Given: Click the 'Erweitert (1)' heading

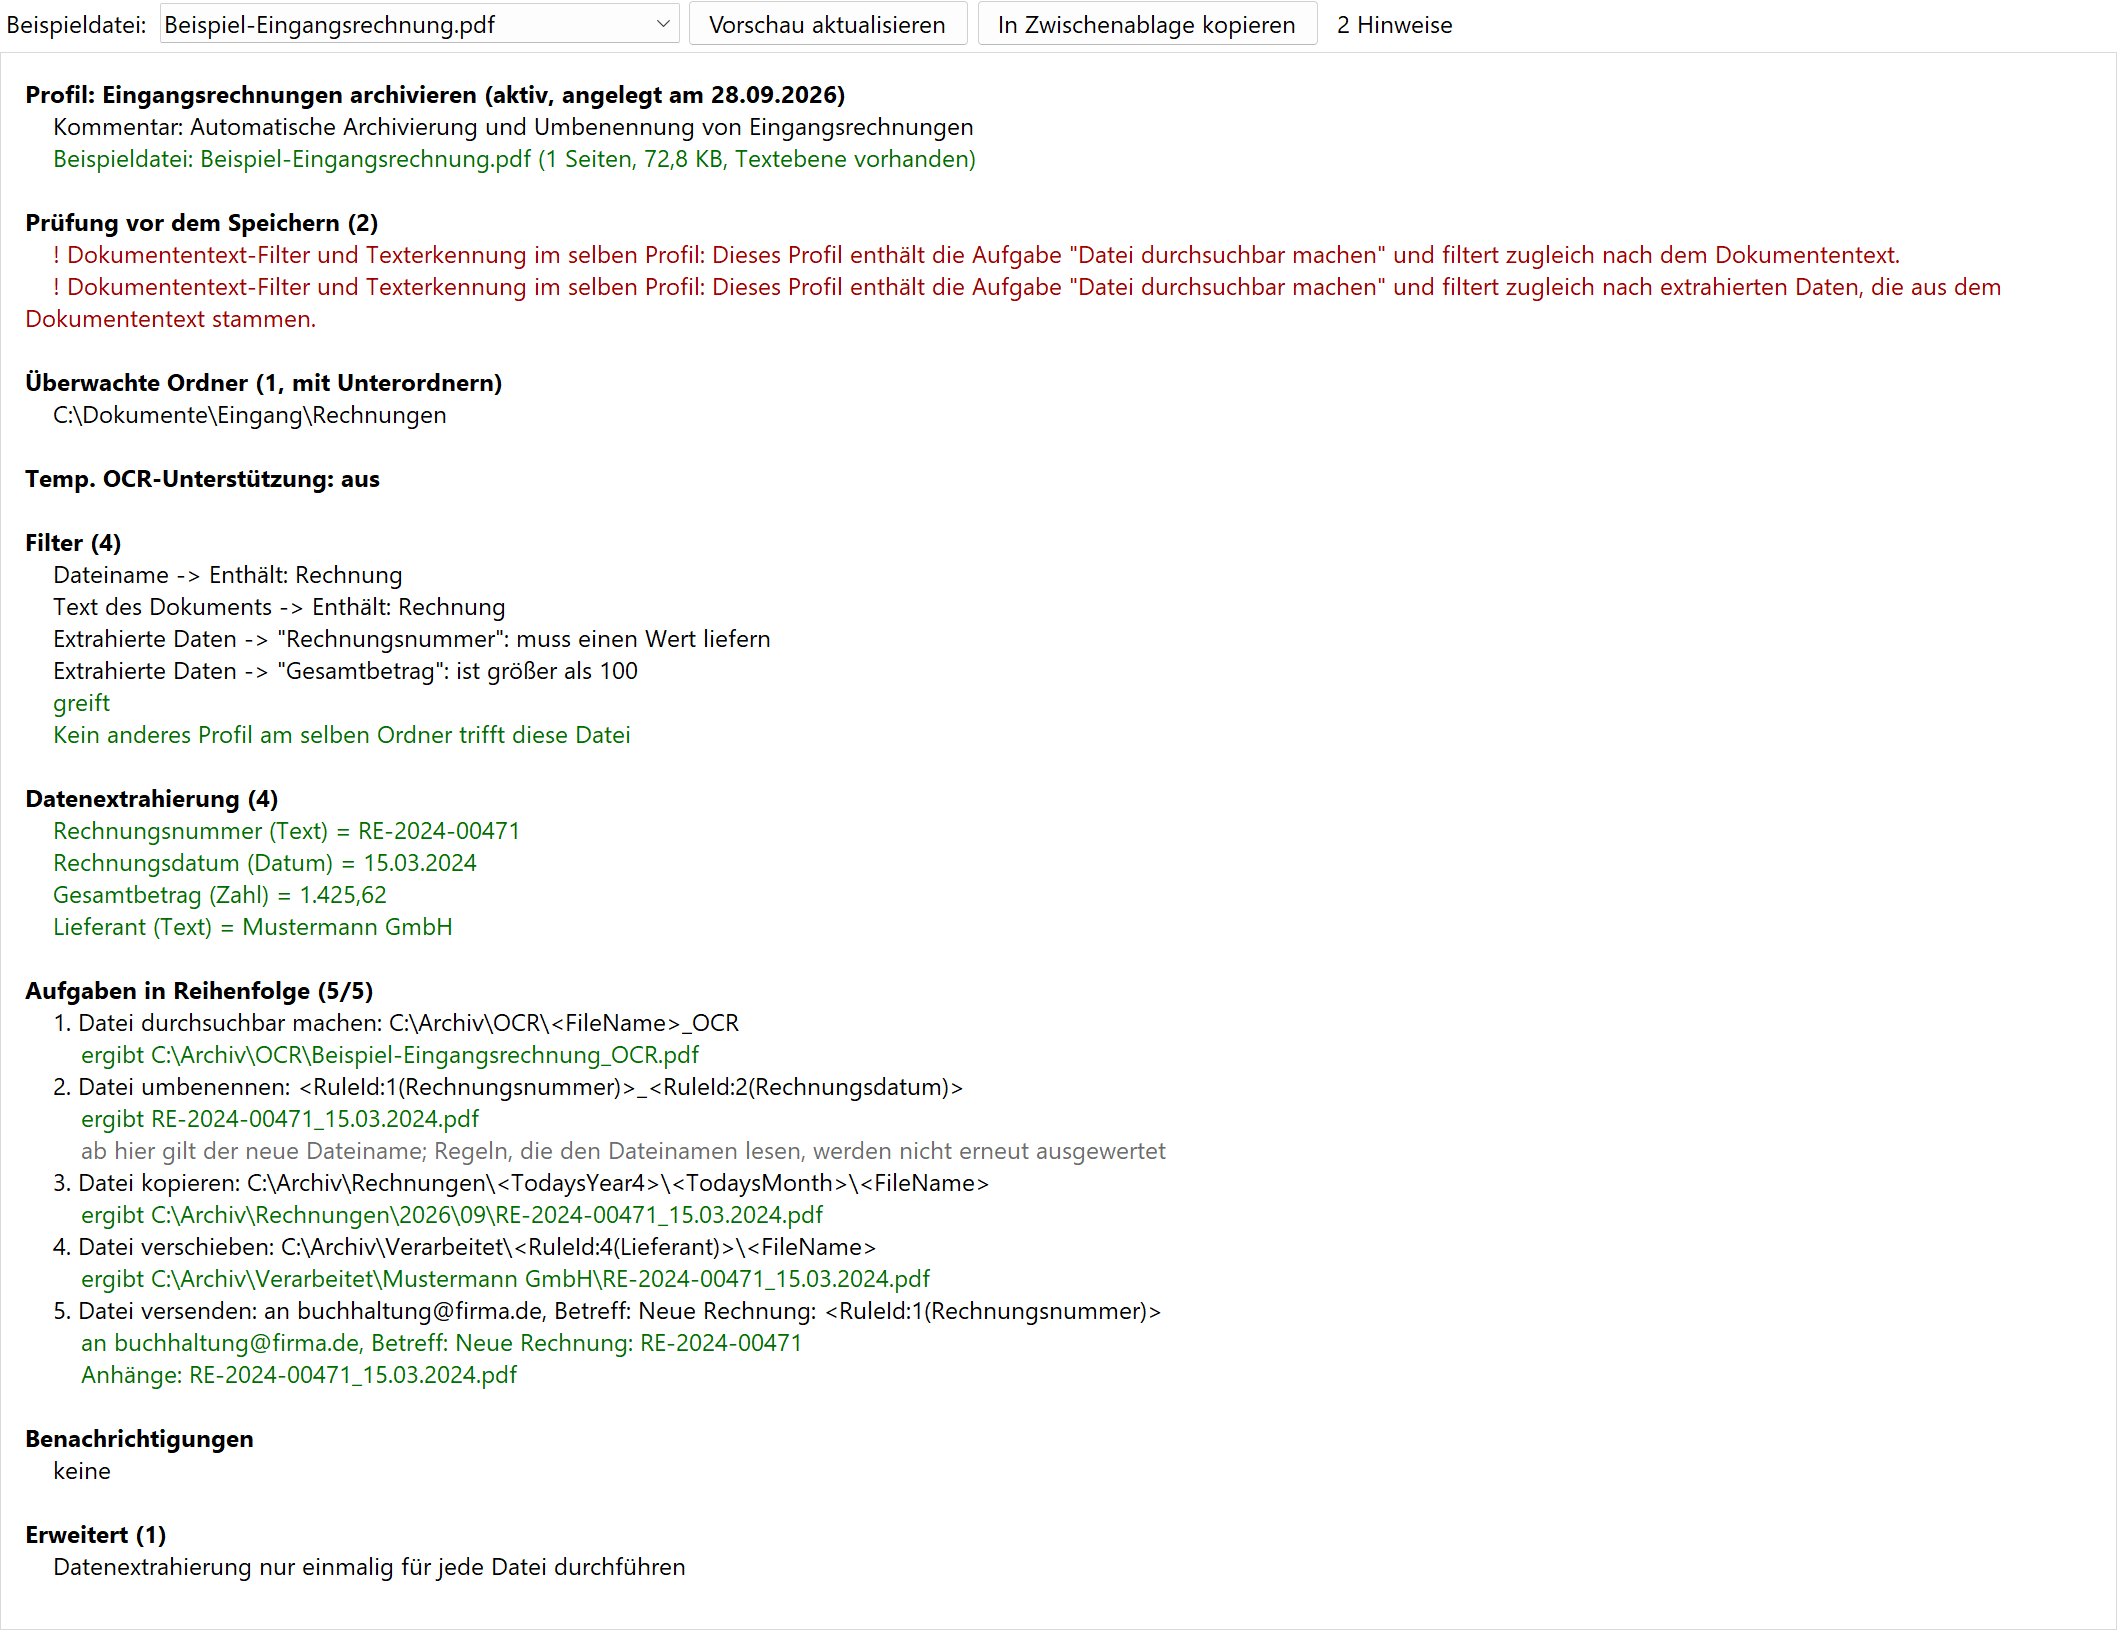Looking at the screenshot, I should click(x=95, y=1535).
